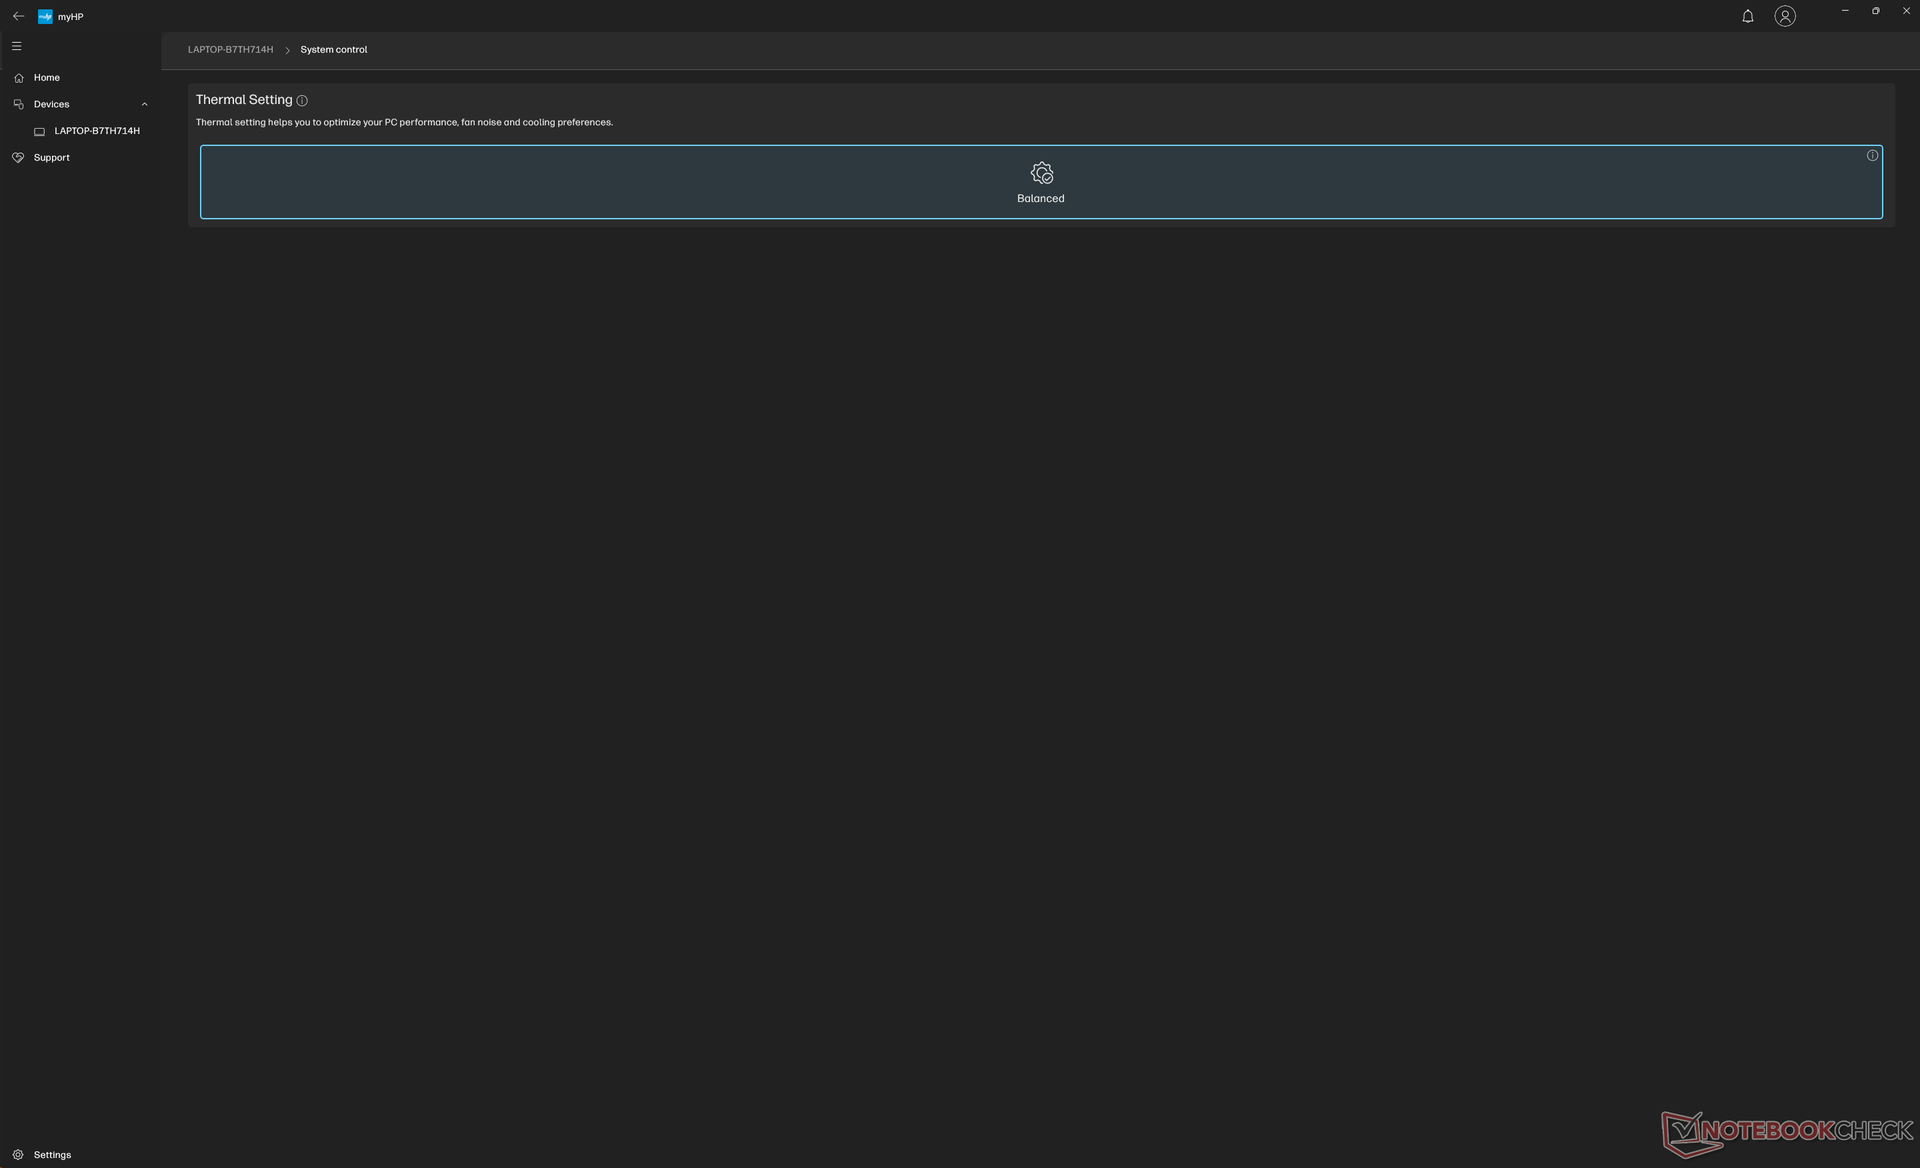The height and width of the screenshot is (1168, 1920).
Task: Click the Thermal Setting heading text
Action: click(244, 100)
